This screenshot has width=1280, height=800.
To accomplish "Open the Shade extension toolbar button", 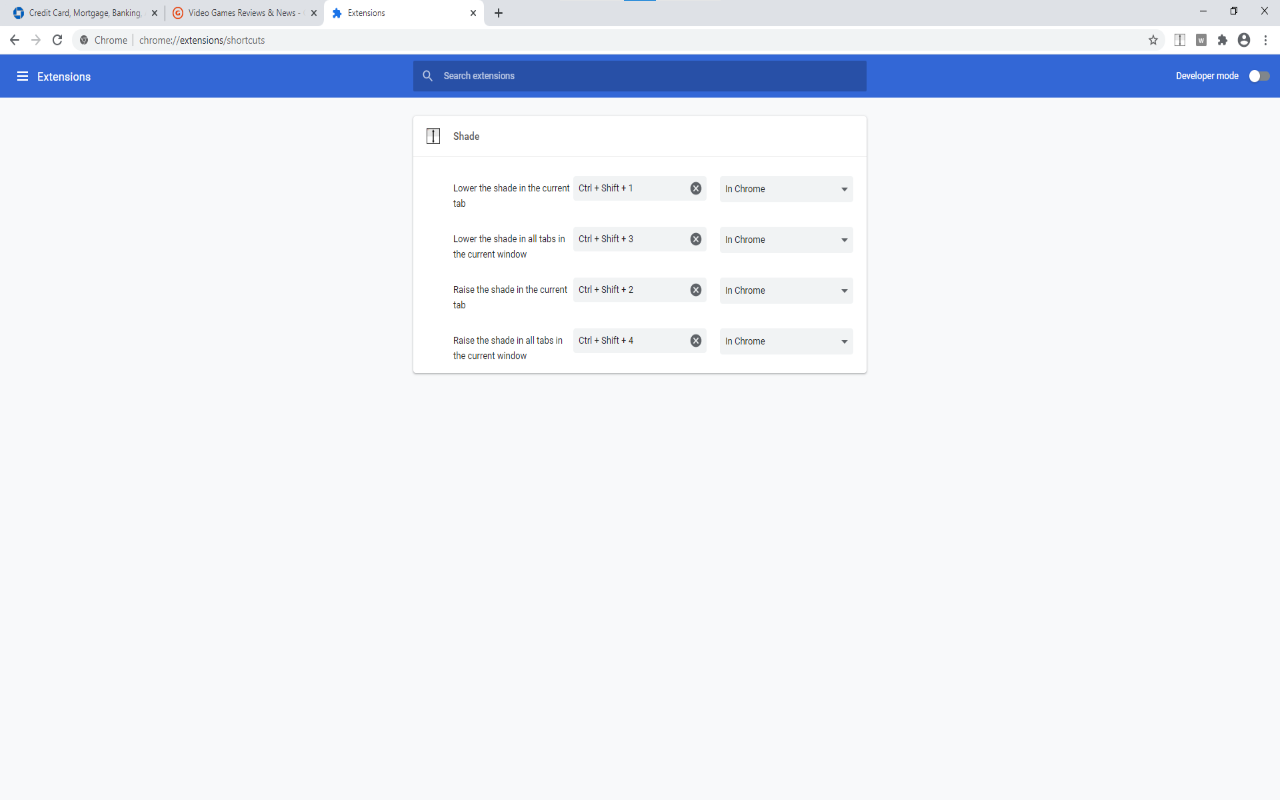I will (1180, 40).
